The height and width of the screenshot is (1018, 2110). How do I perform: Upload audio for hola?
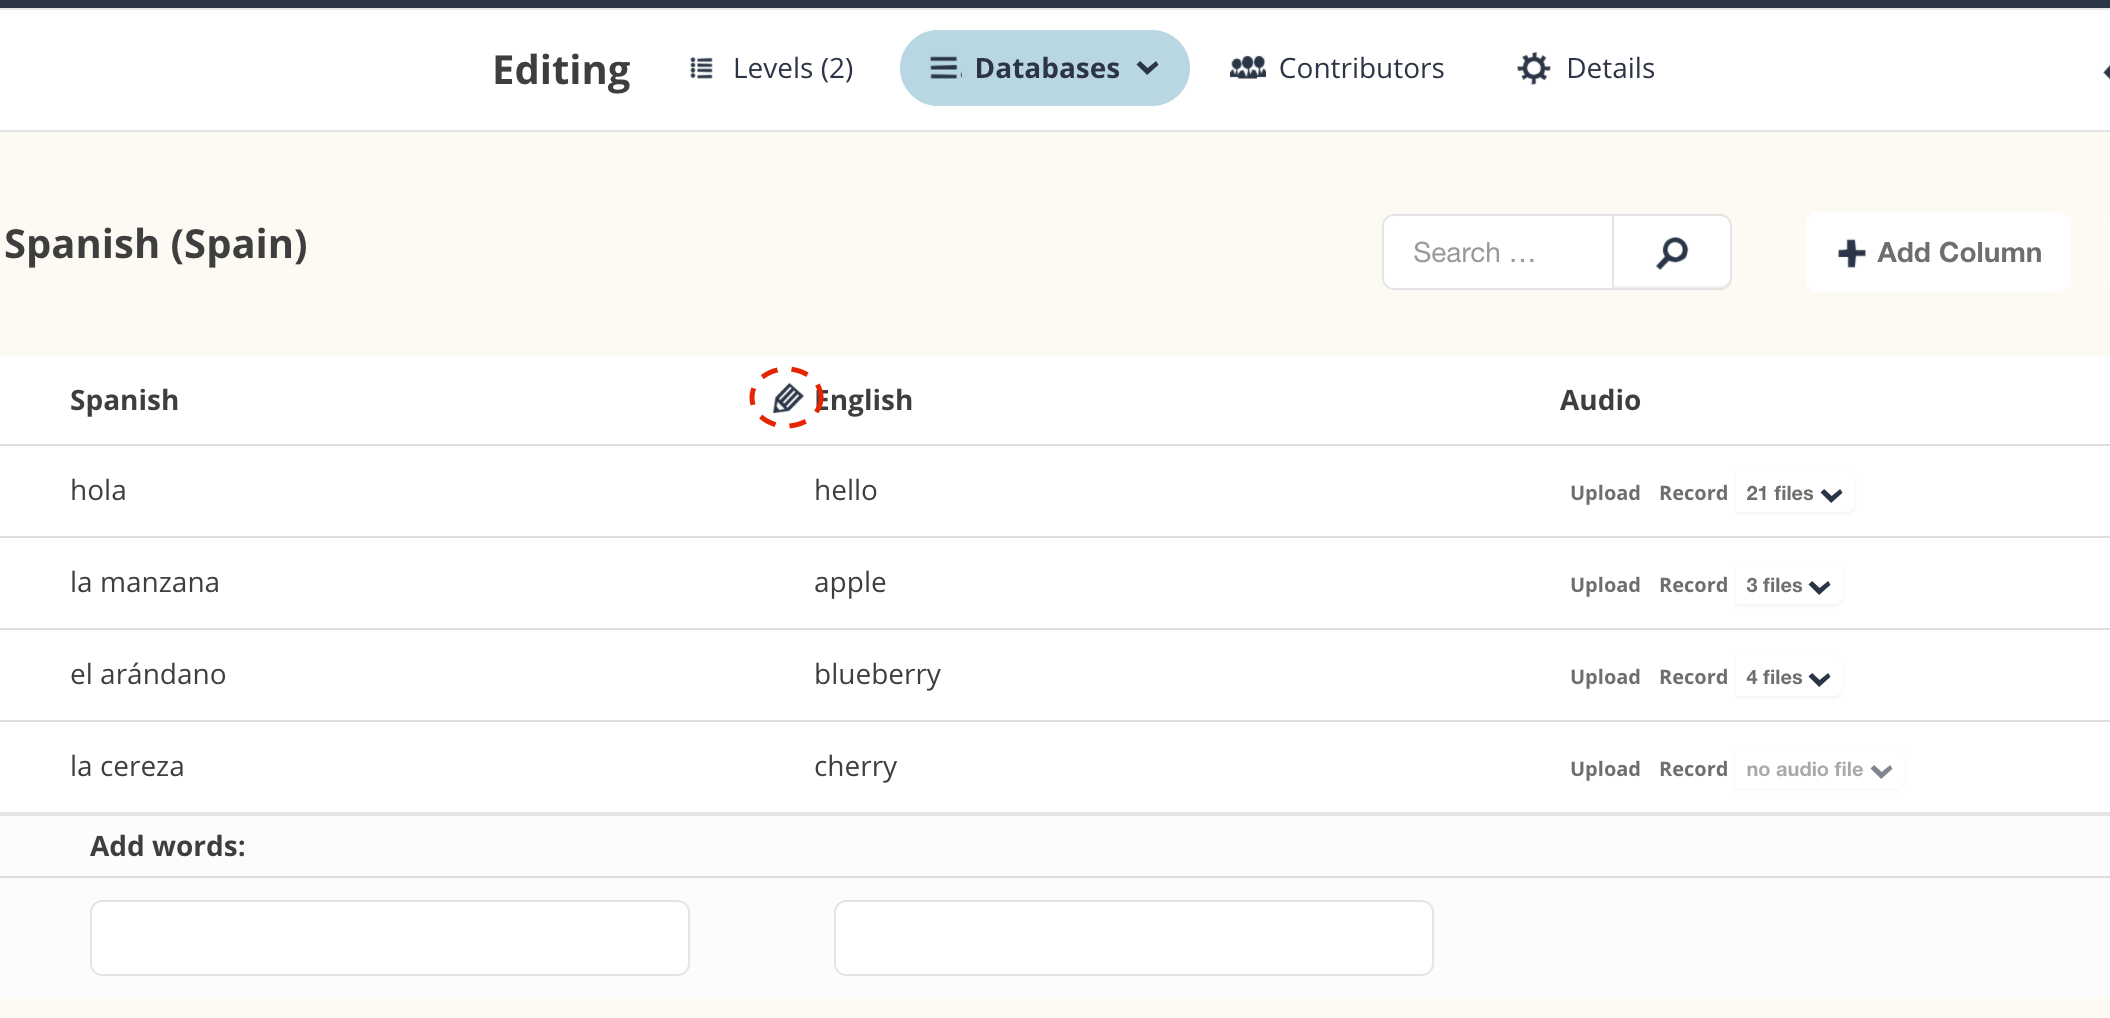pos(1604,493)
